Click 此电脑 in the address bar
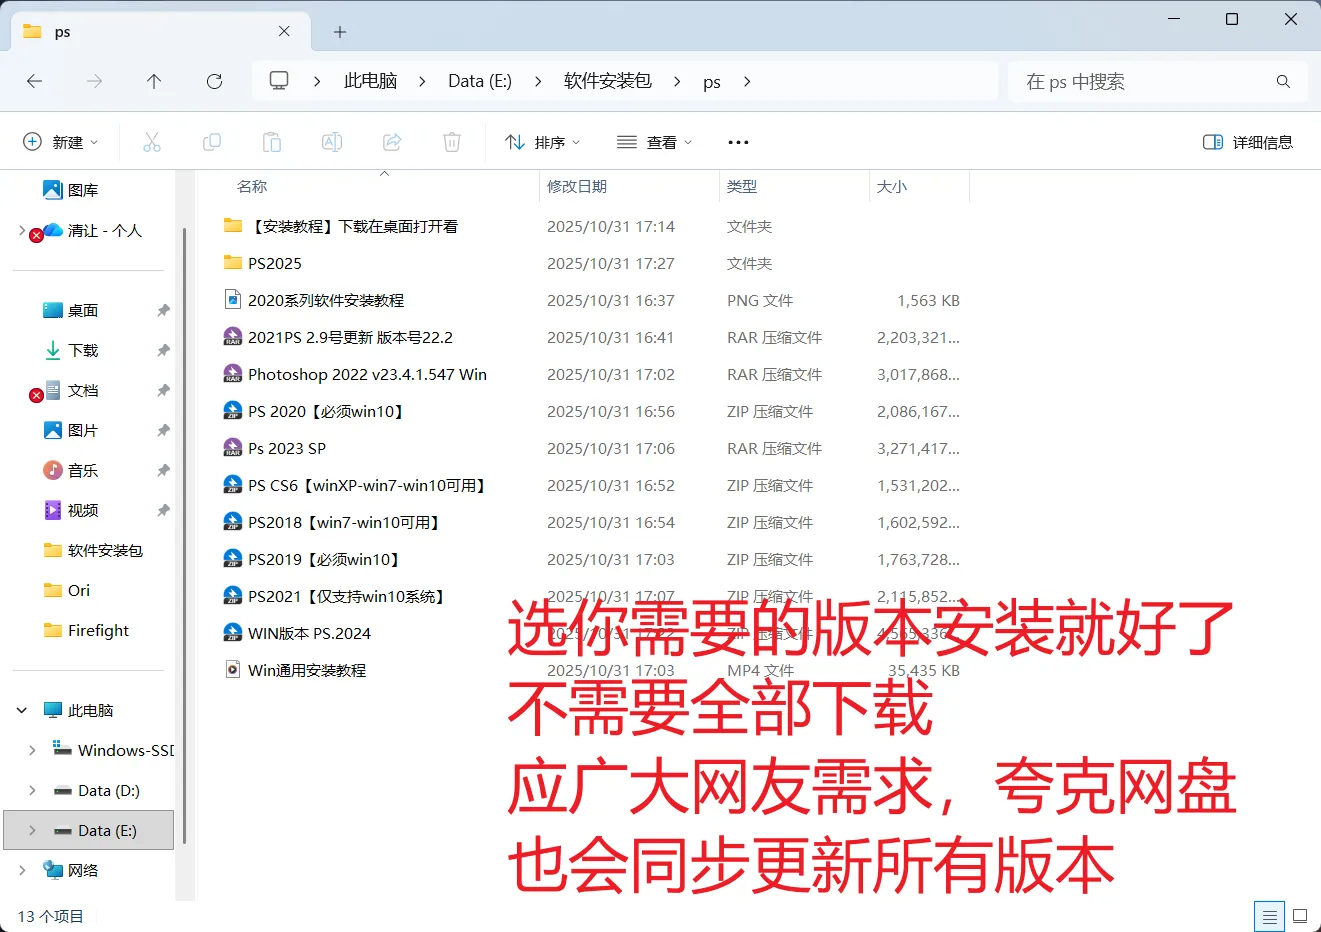The image size is (1321, 932). [x=370, y=81]
